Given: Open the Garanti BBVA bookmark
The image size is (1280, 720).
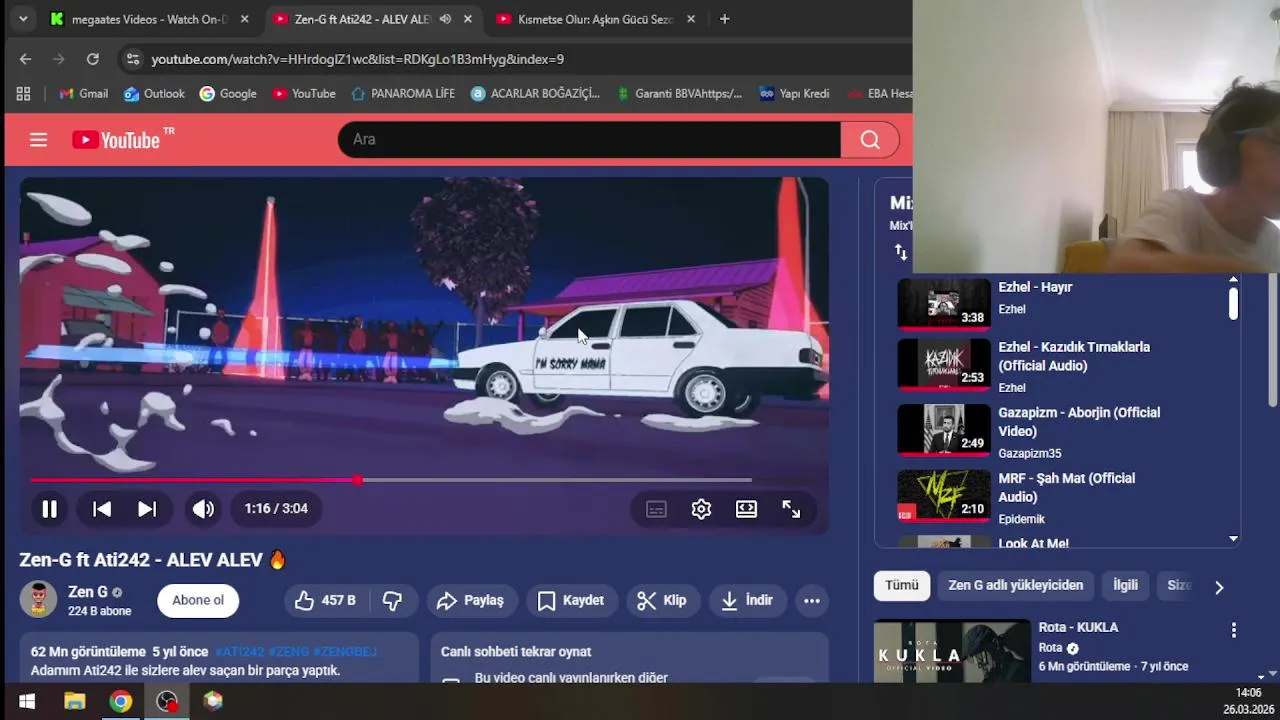Looking at the screenshot, I should point(679,94).
